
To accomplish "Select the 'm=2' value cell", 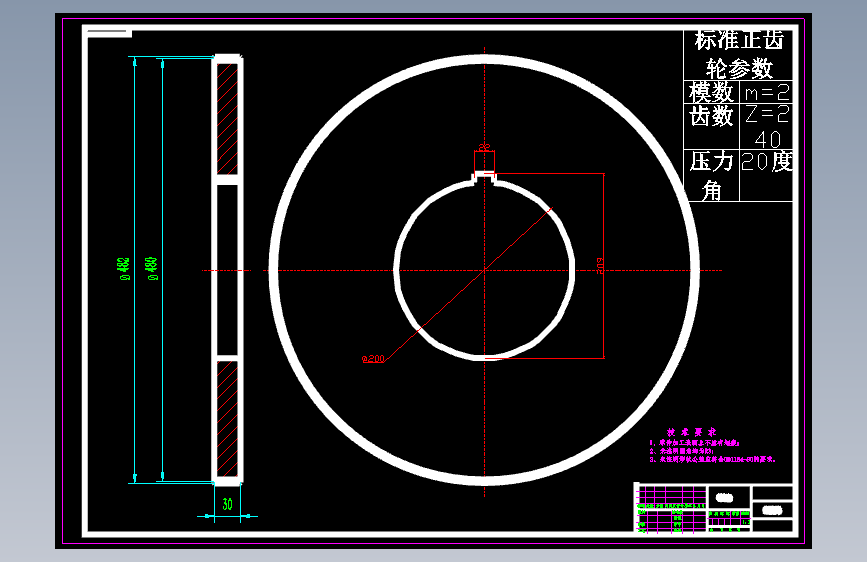I will [766, 92].
